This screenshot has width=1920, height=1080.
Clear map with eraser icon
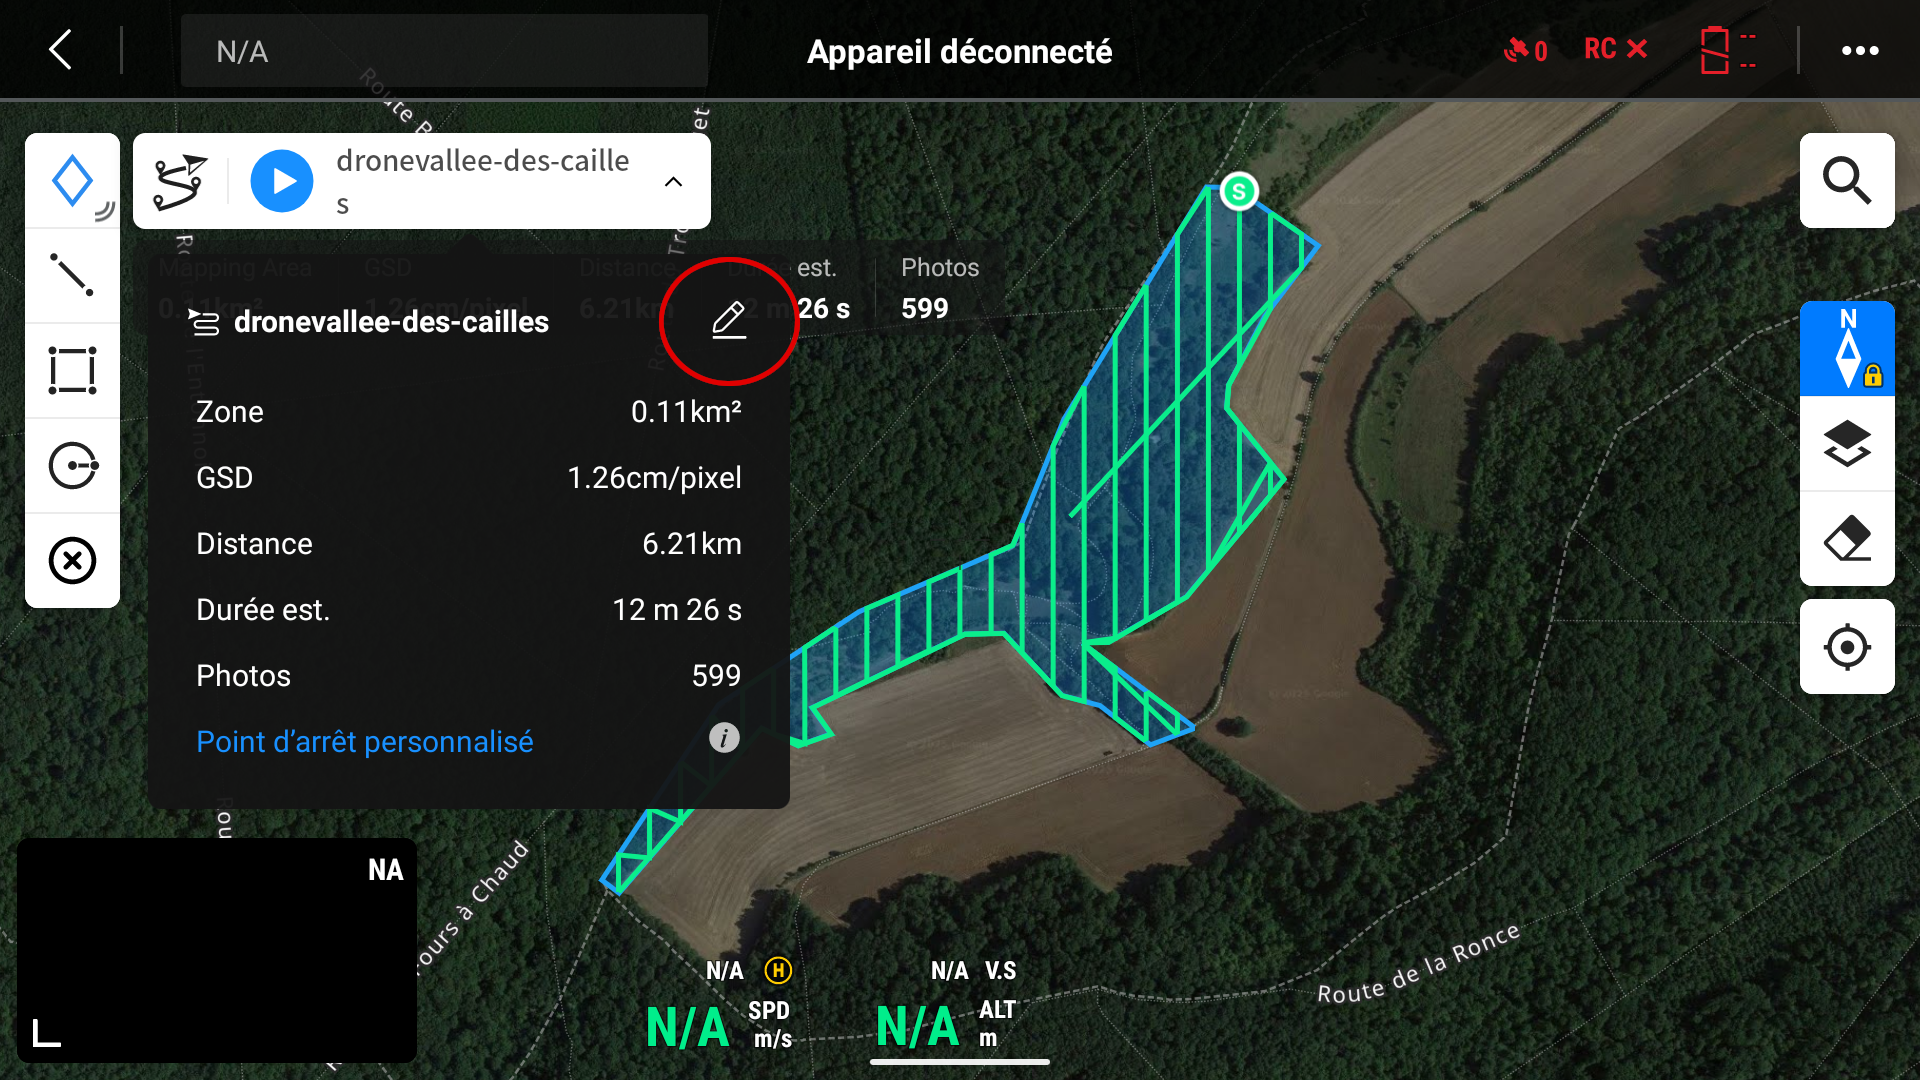point(1847,539)
